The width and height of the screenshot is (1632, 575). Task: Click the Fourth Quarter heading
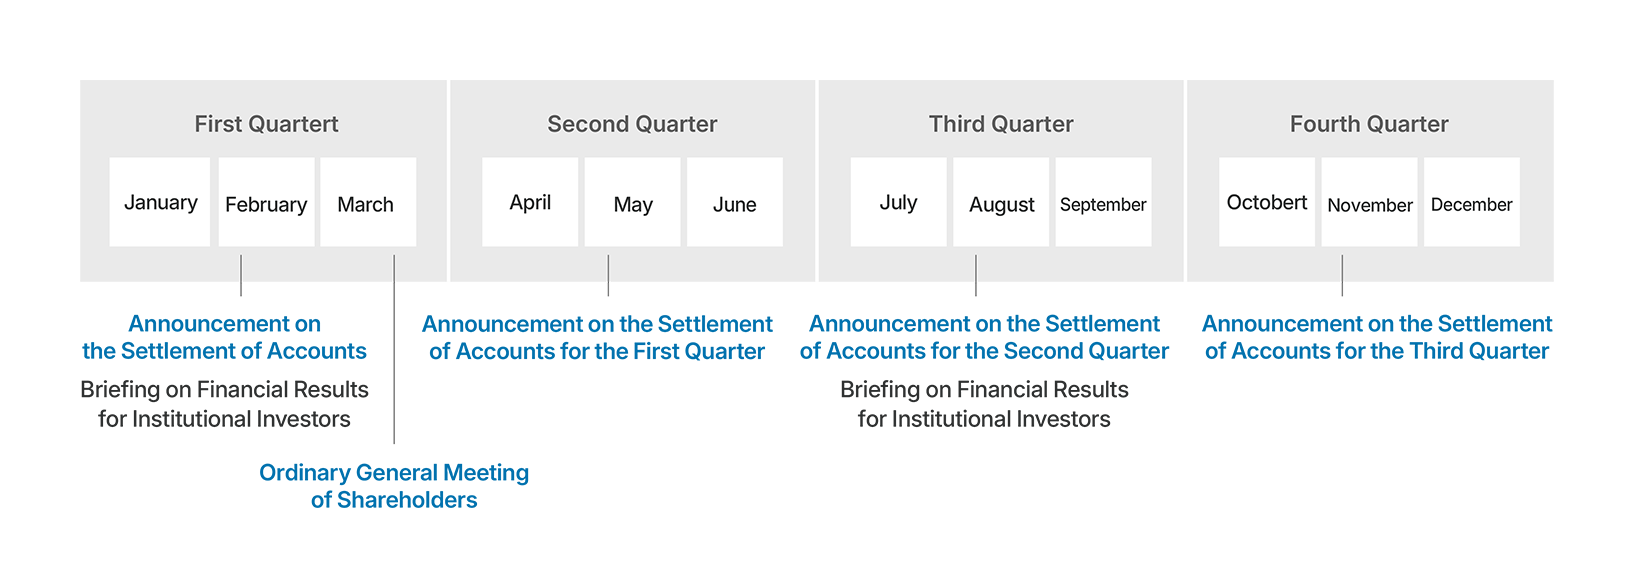(1369, 124)
